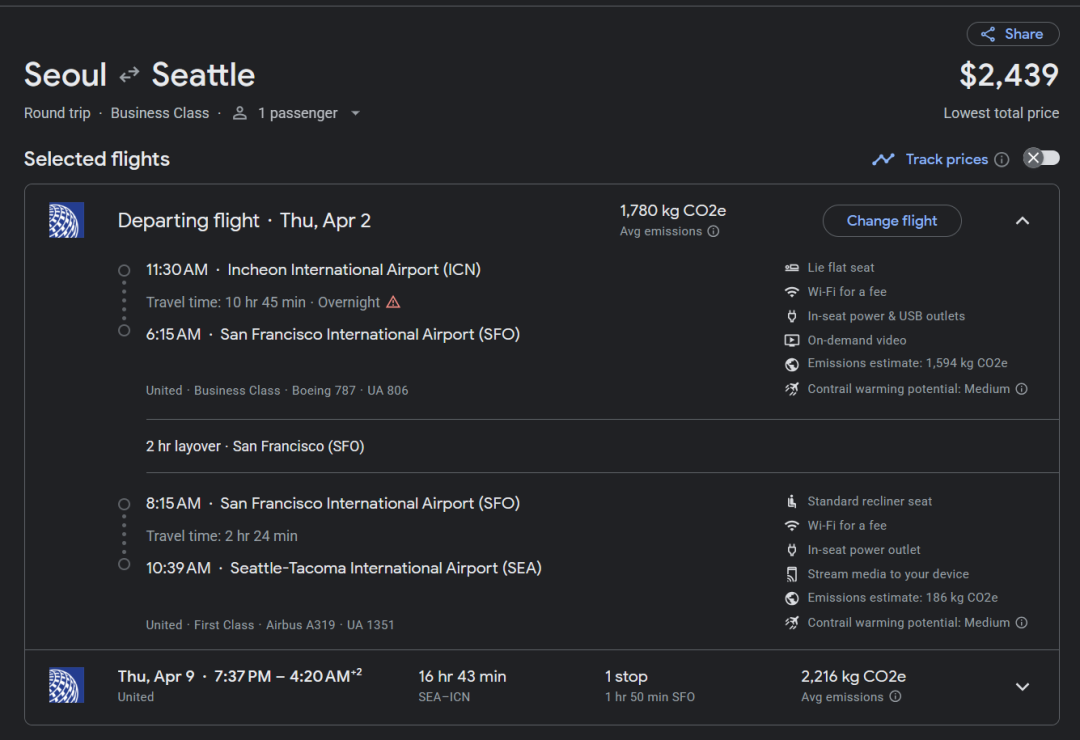Click the Track prices trend icon

tap(883, 159)
